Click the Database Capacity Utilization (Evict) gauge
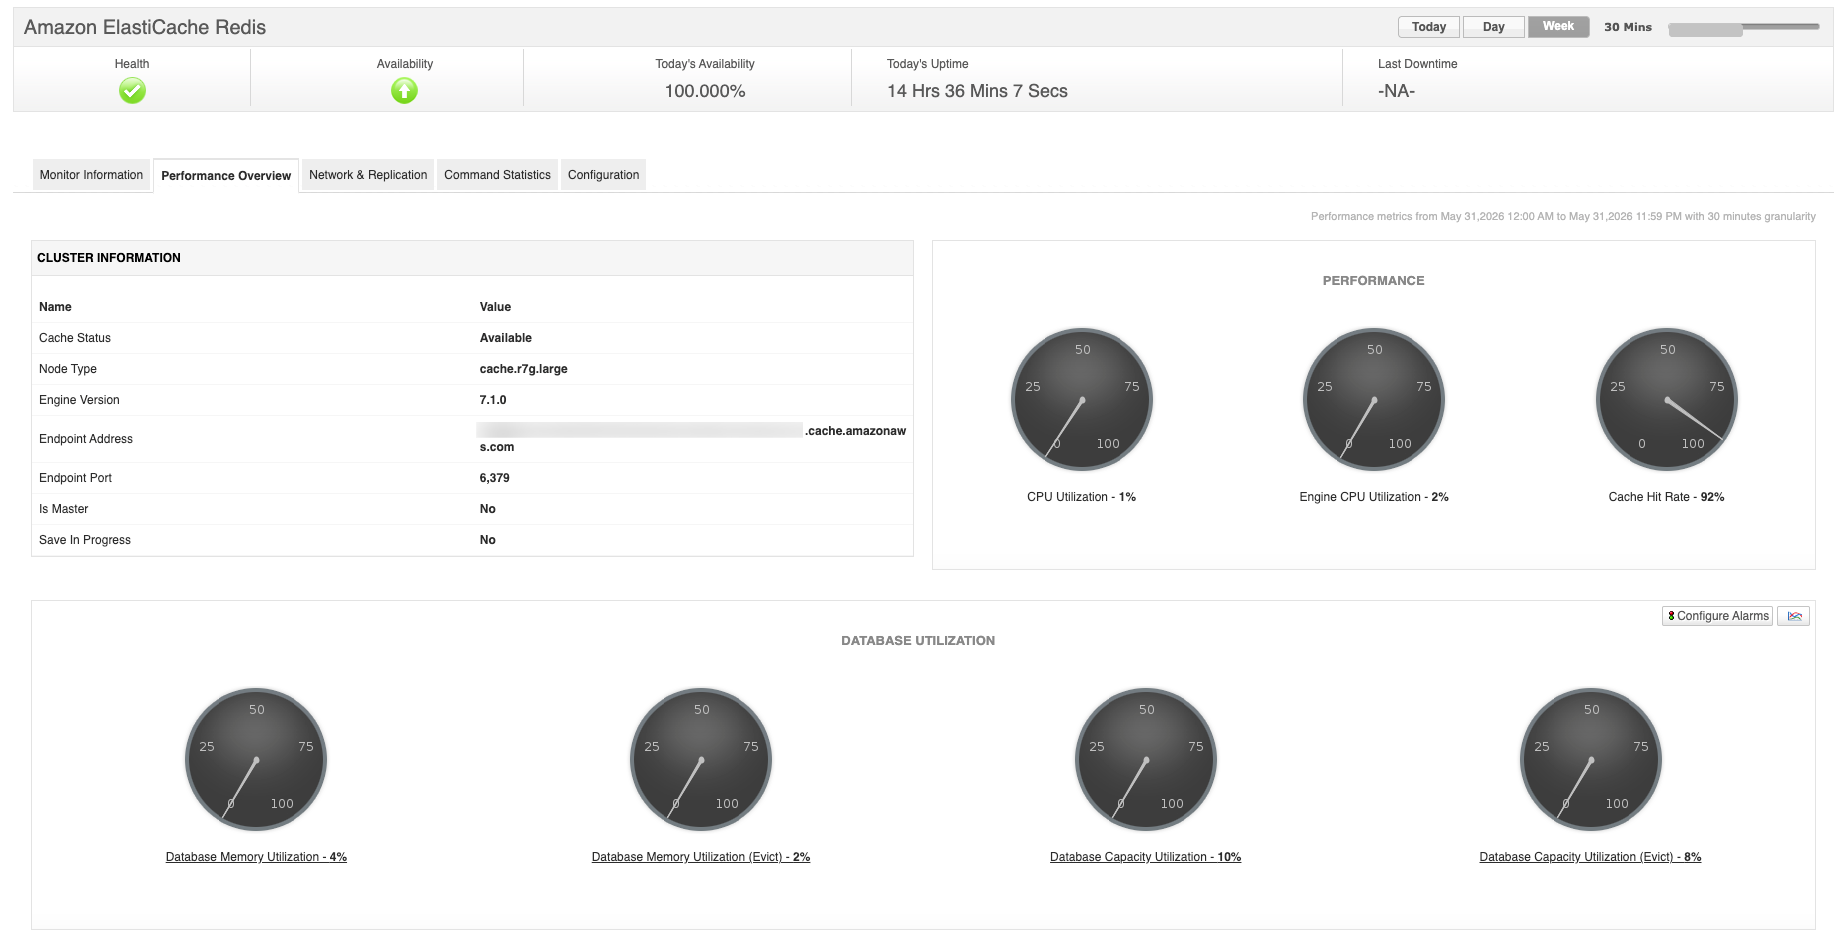Viewport: 1844px width, 939px height. click(1591, 759)
